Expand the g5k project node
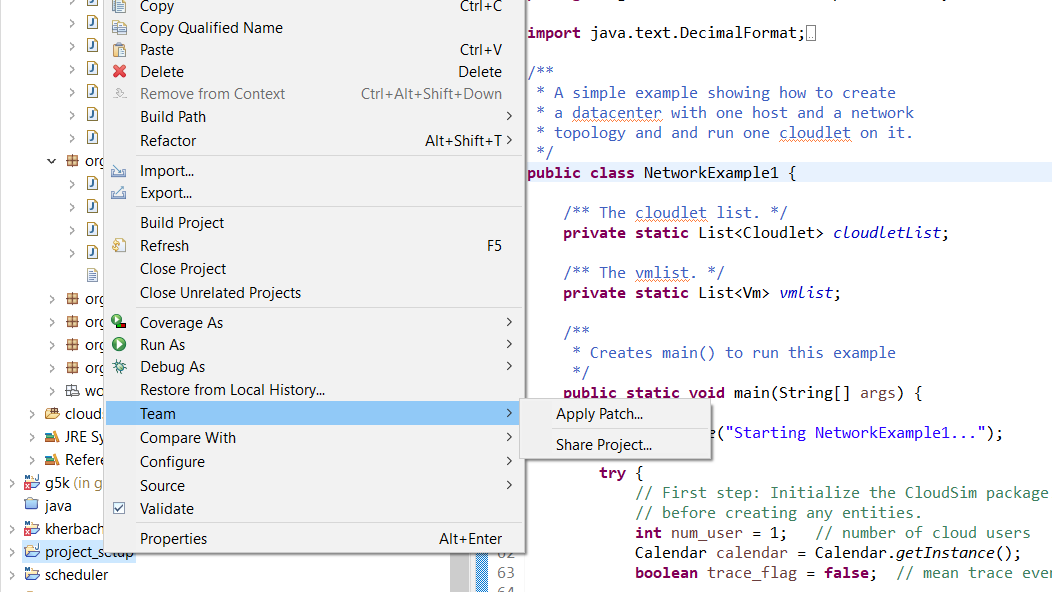 [11, 483]
